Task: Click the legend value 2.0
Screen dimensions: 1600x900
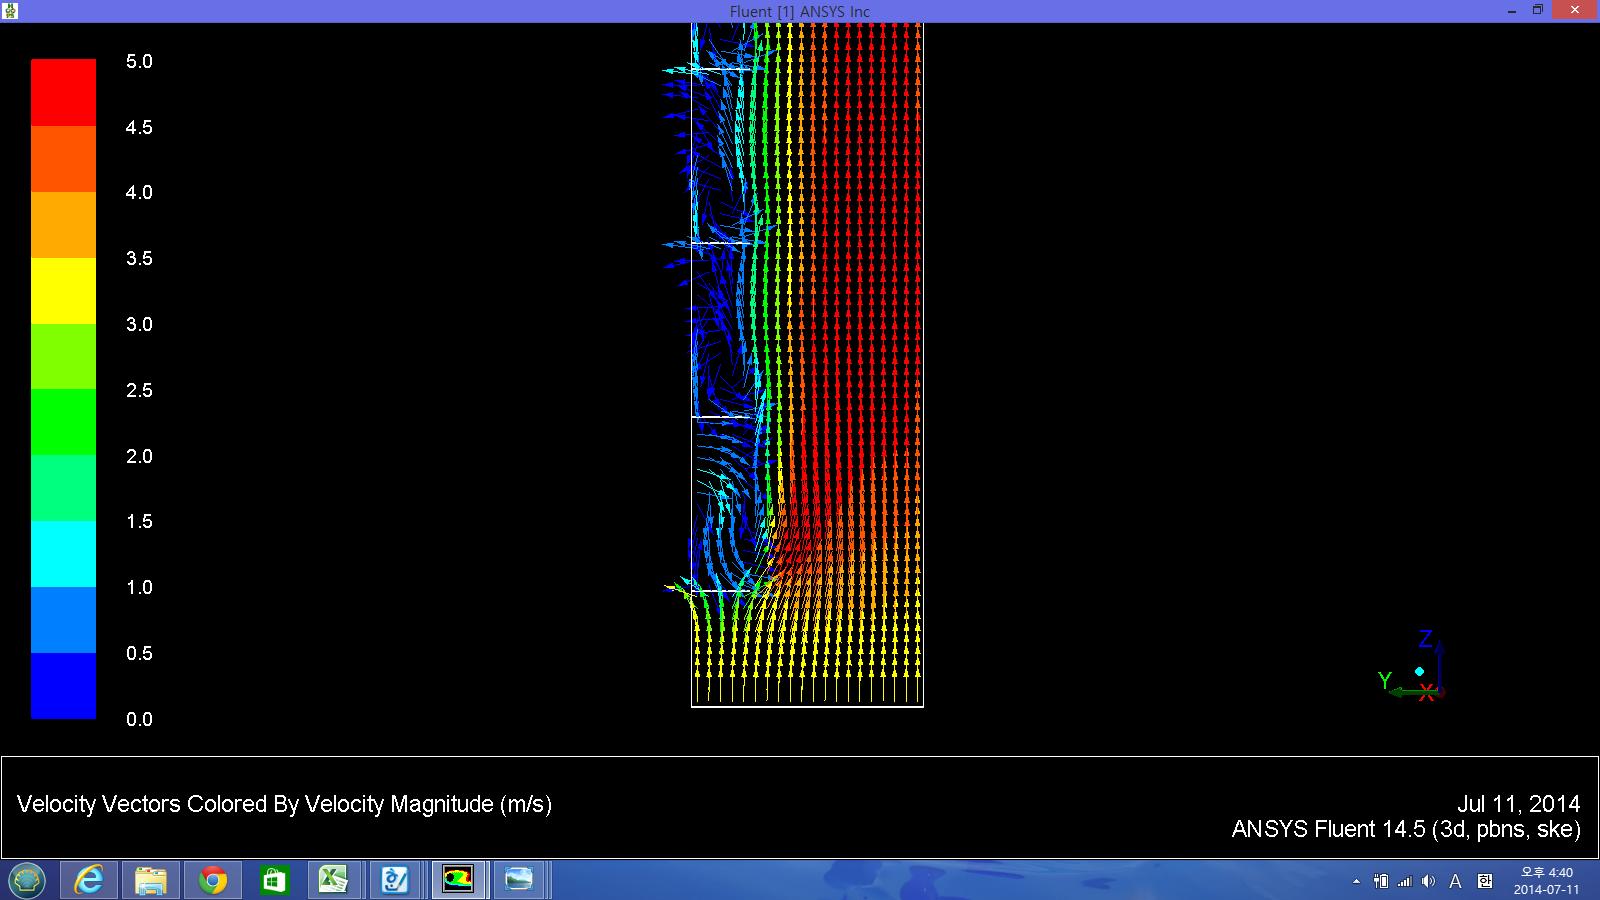Action: tap(139, 457)
